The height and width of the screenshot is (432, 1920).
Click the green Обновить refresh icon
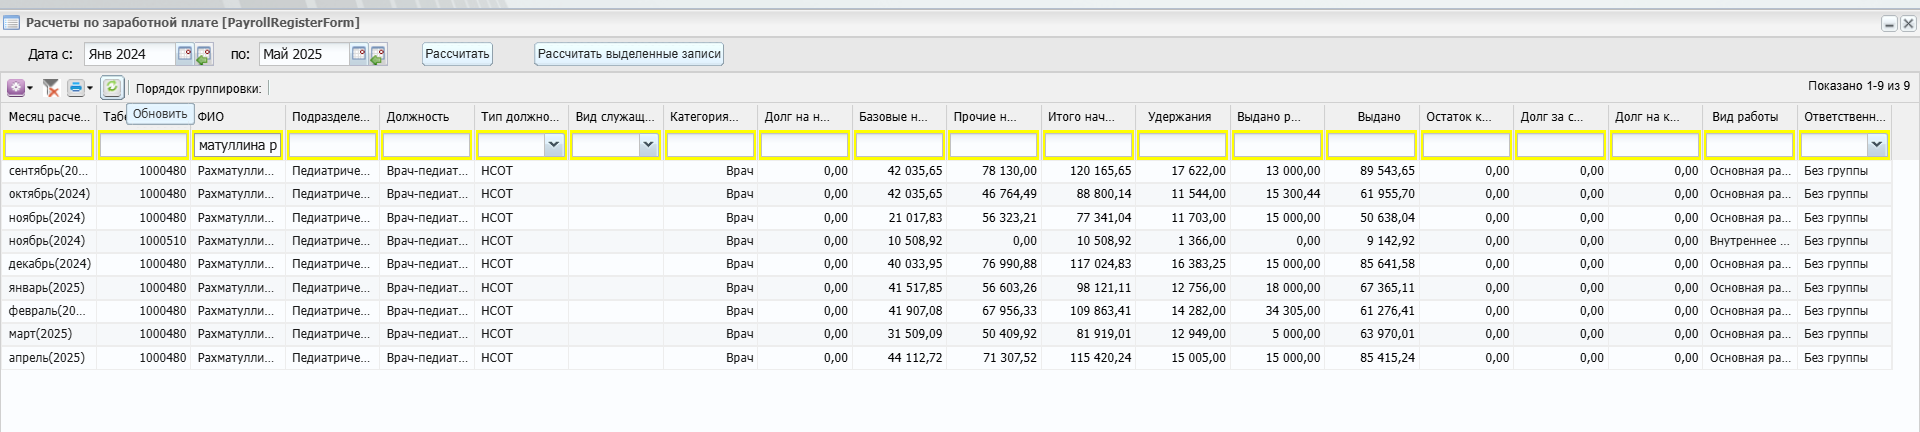click(x=112, y=88)
